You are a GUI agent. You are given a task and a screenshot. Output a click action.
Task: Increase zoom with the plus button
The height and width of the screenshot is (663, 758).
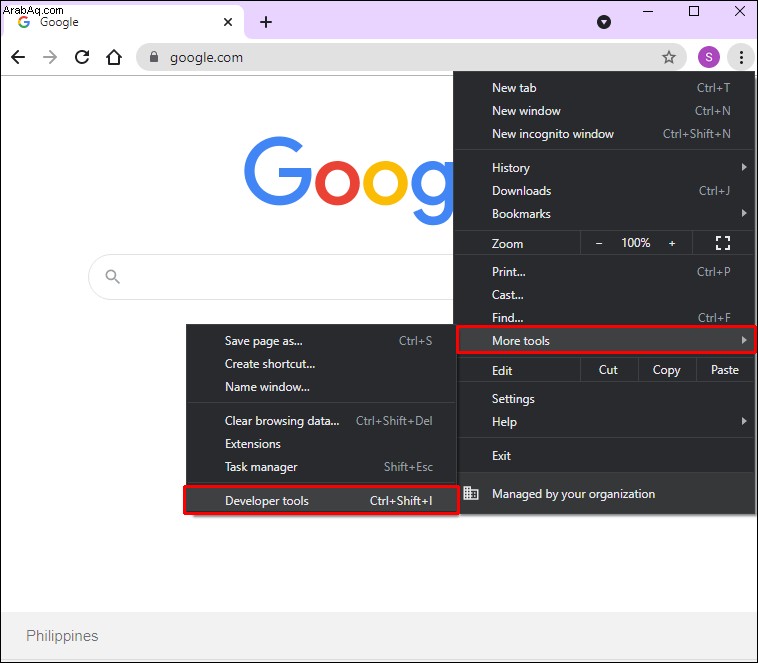point(672,243)
